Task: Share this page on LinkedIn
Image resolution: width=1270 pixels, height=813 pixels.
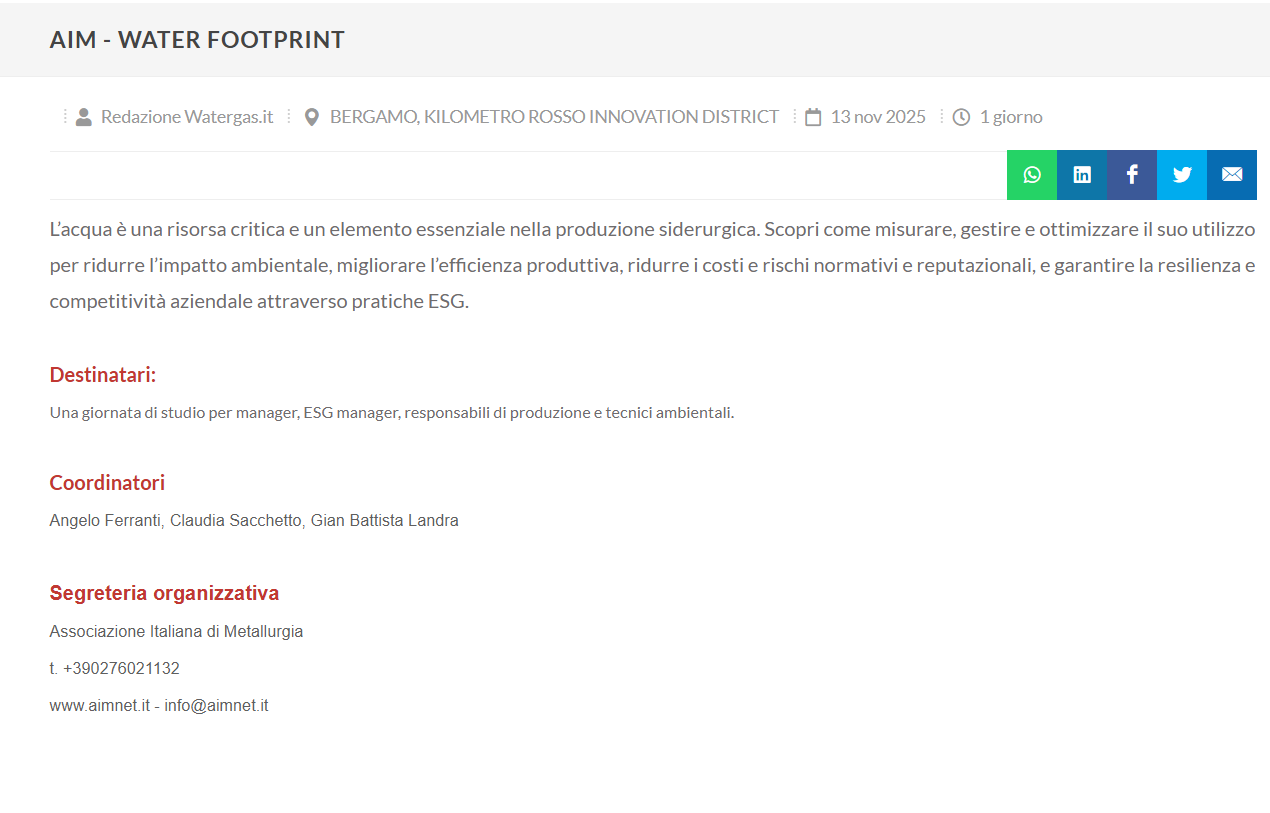Action: click(x=1082, y=175)
